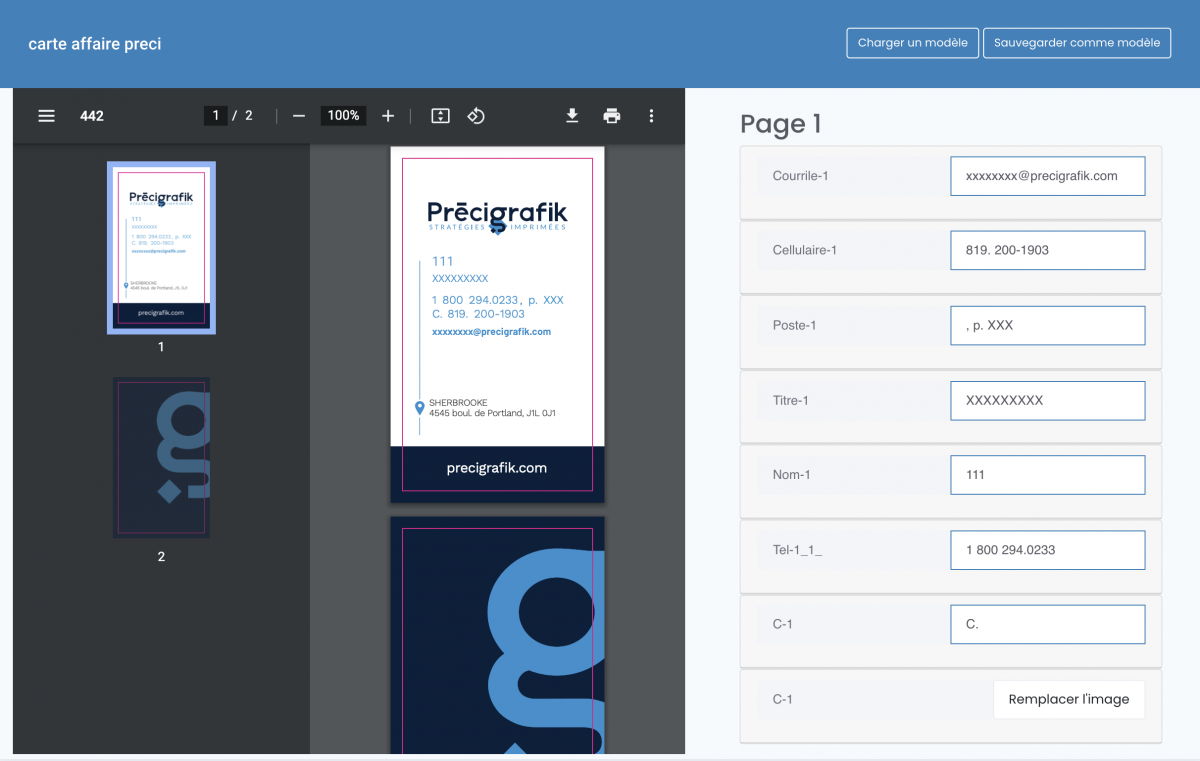Click the Nom-1 input field
This screenshot has width=1200, height=761.
pos(1048,475)
